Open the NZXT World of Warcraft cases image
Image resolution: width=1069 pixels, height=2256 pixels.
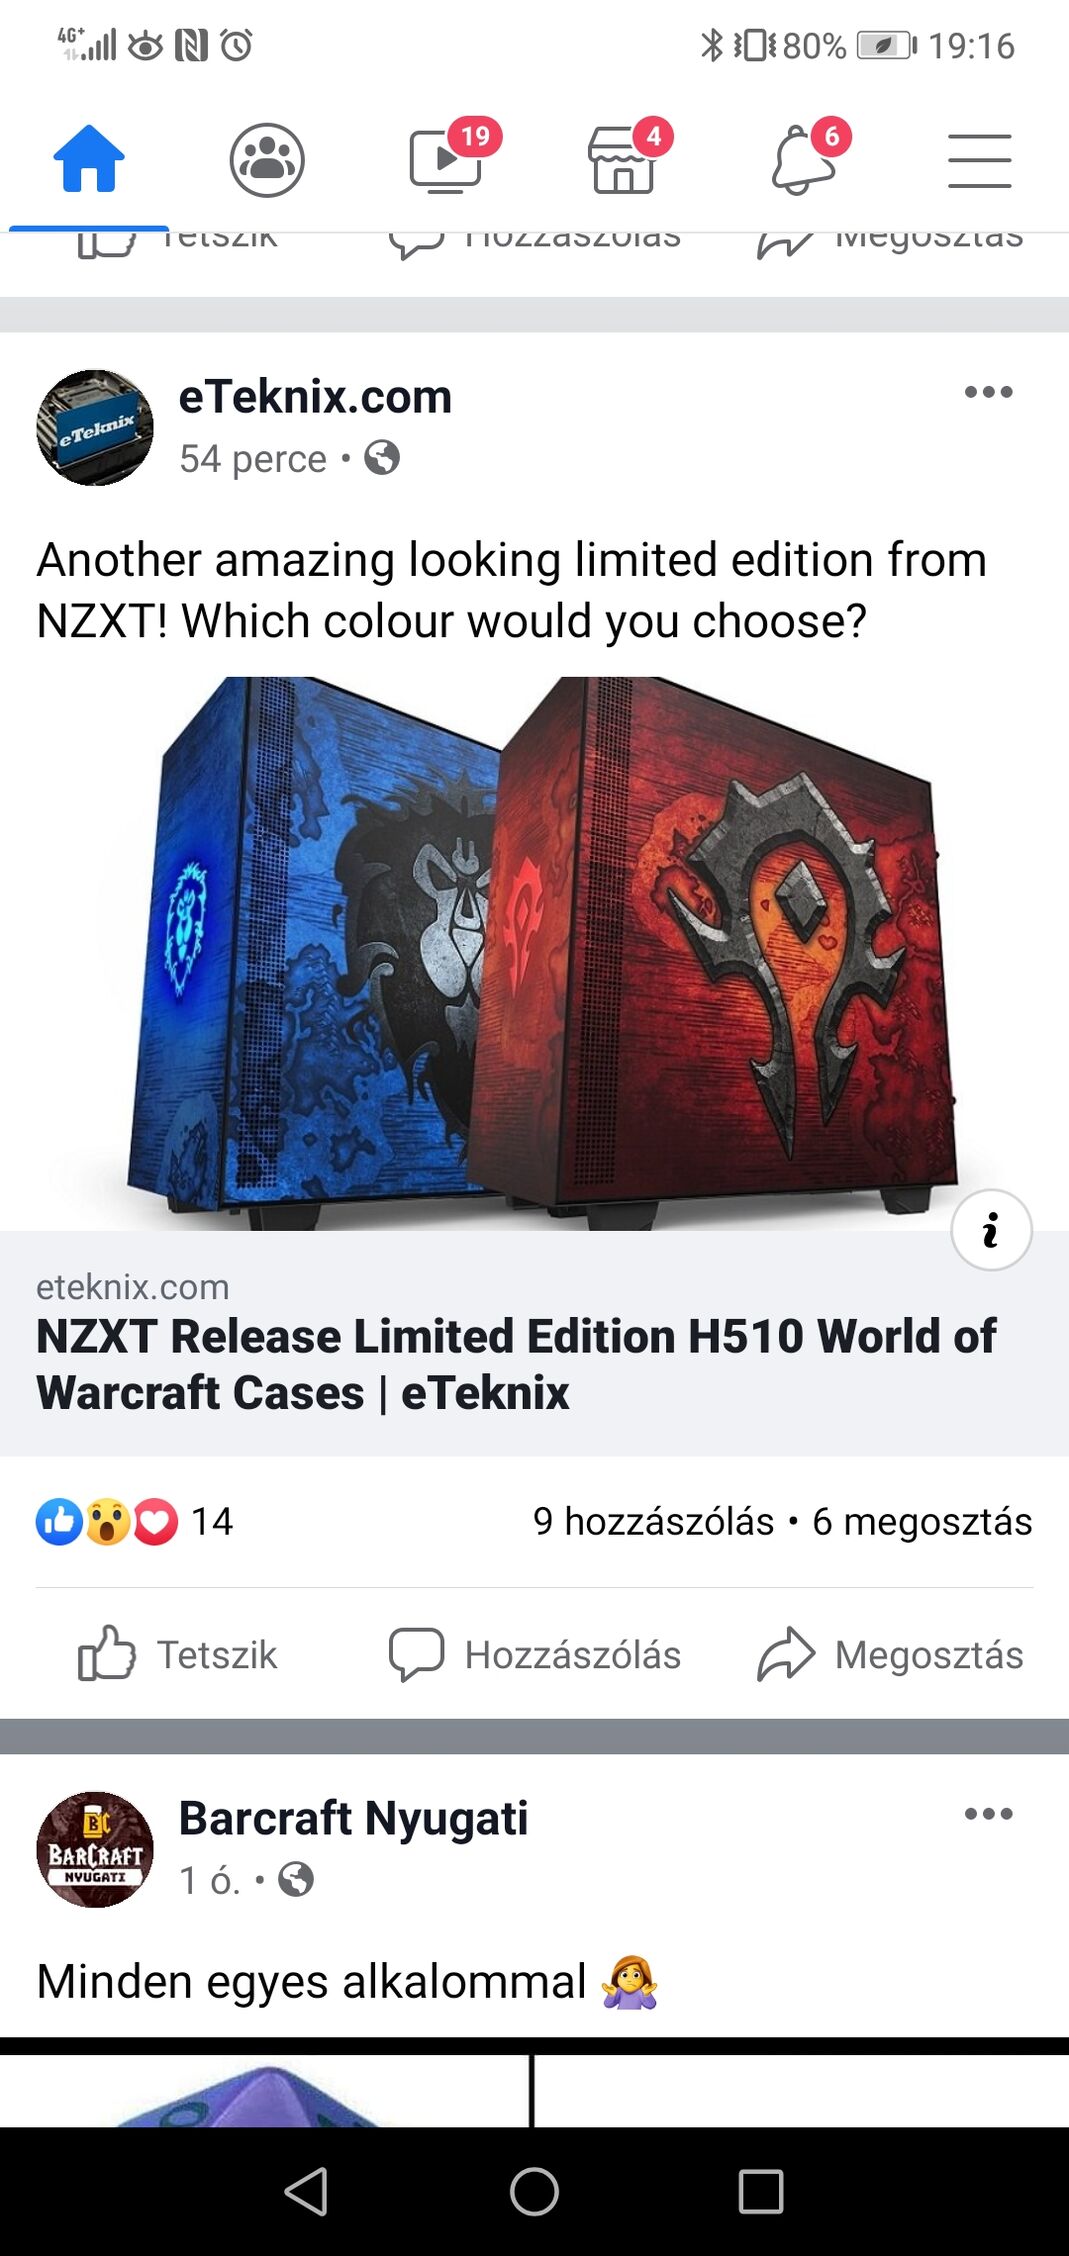[534, 953]
